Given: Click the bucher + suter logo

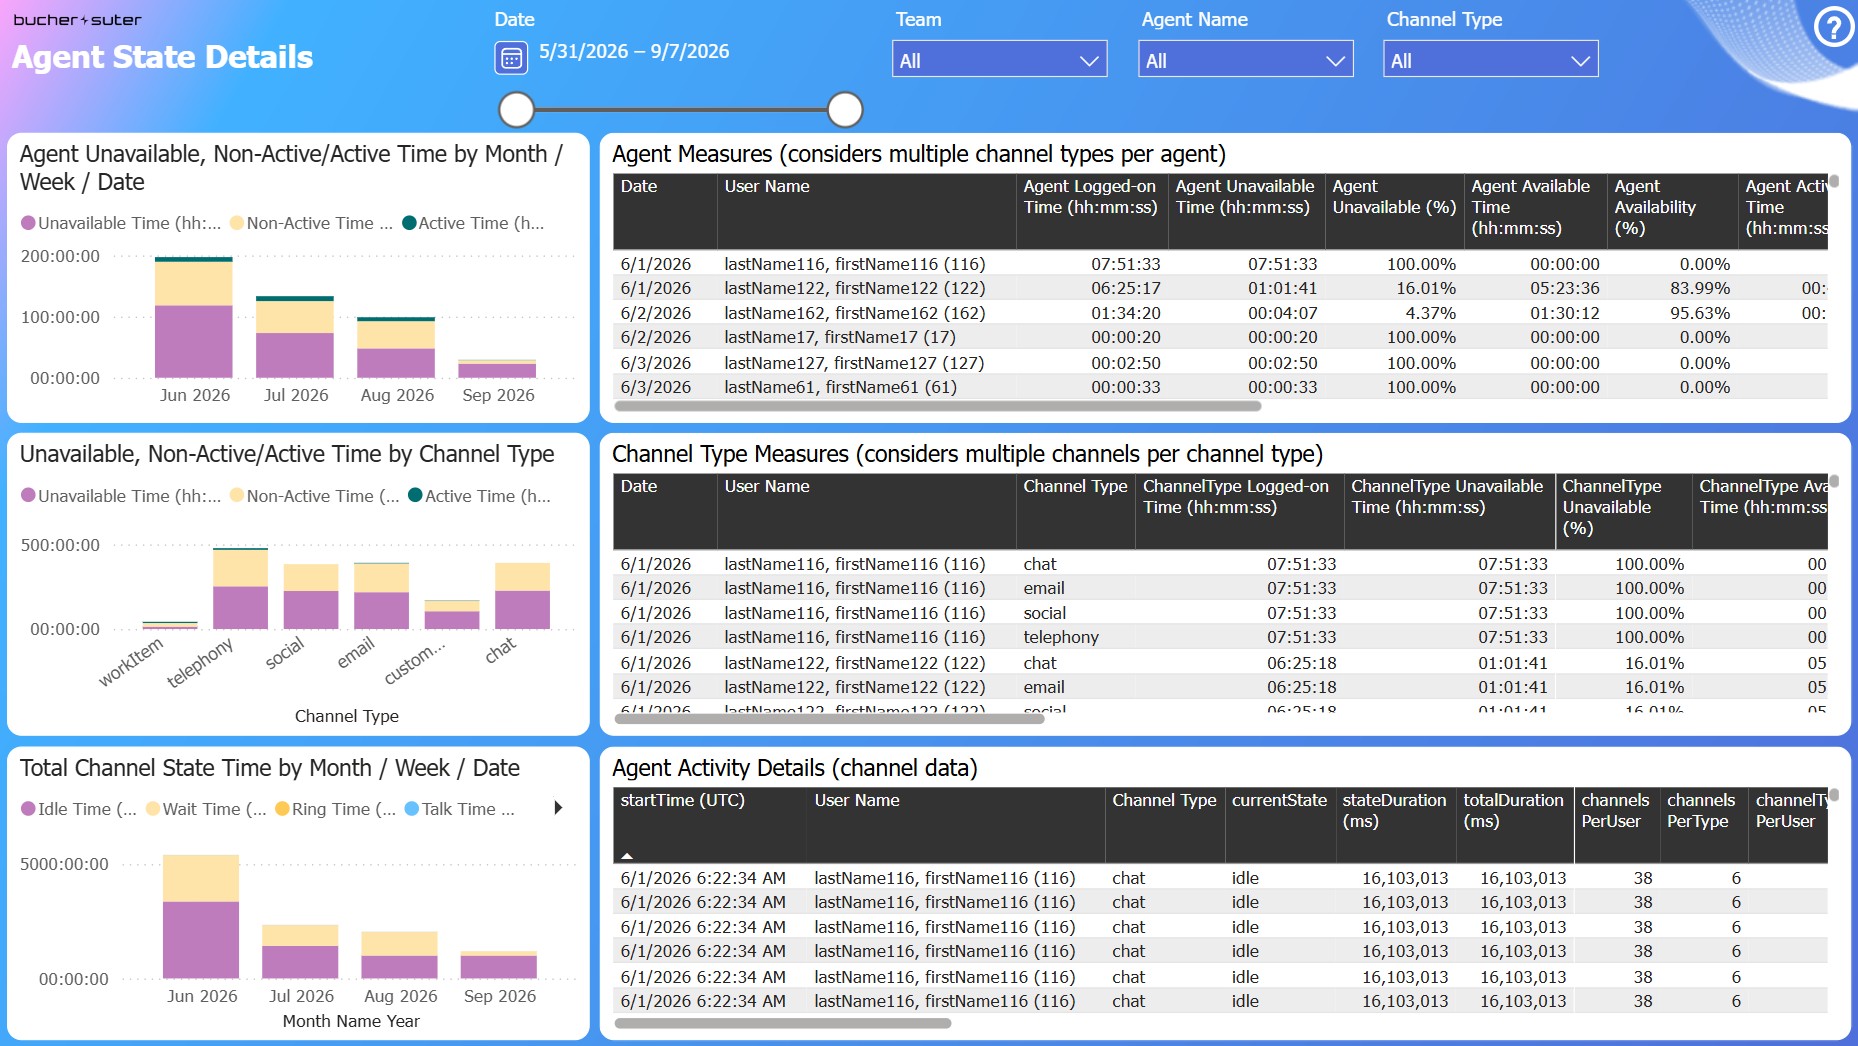Looking at the screenshot, I should pyautogui.click(x=77, y=19).
